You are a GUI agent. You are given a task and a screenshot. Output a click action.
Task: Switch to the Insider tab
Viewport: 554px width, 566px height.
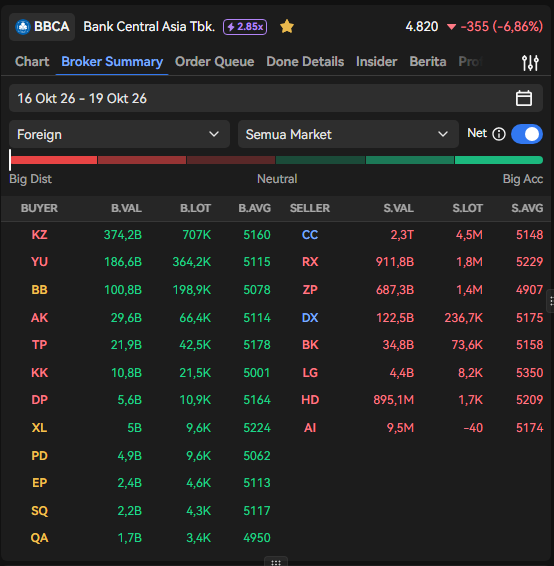[x=376, y=62]
